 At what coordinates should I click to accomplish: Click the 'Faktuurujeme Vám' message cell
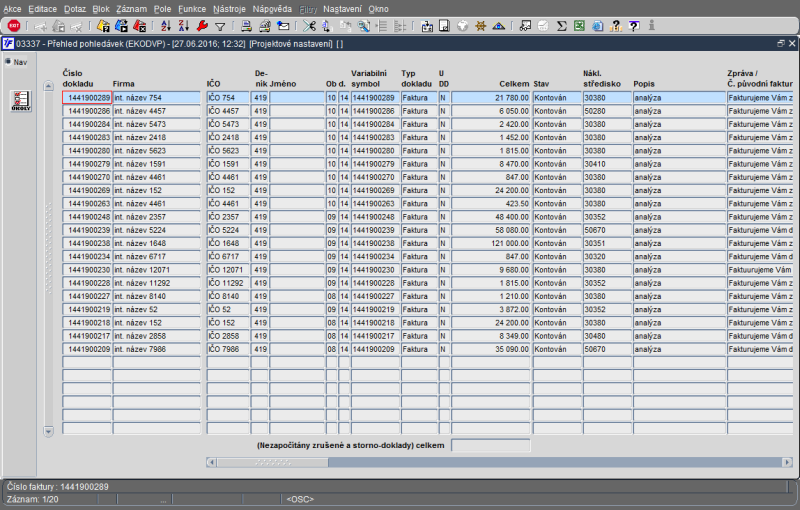tap(760, 270)
